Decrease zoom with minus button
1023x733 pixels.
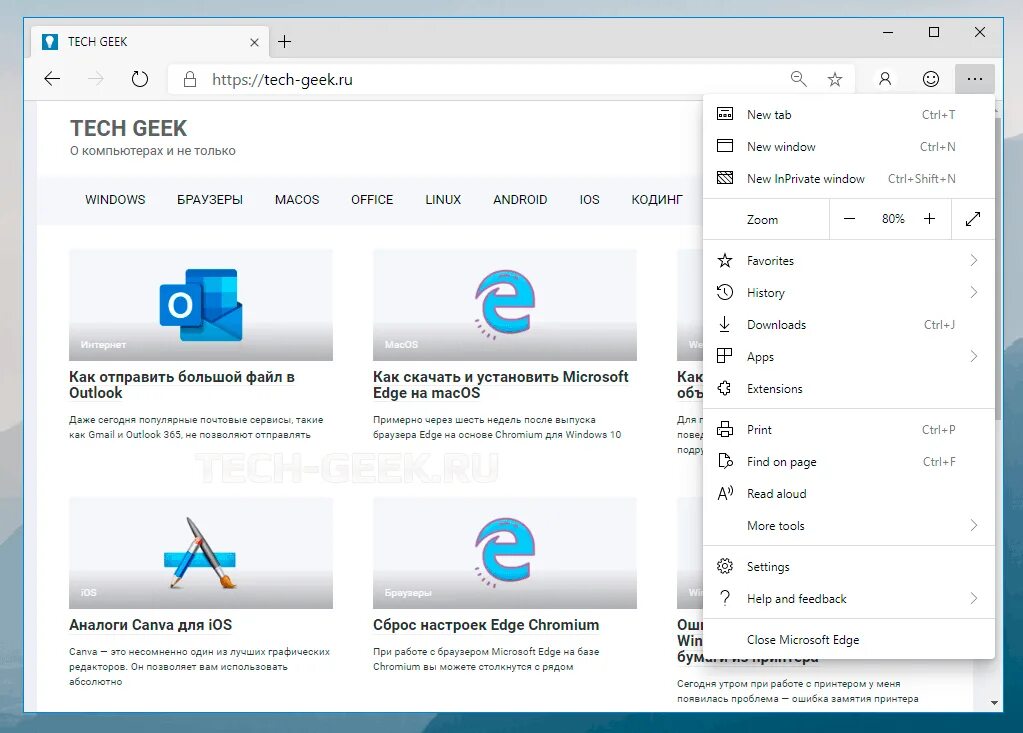click(849, 219)
